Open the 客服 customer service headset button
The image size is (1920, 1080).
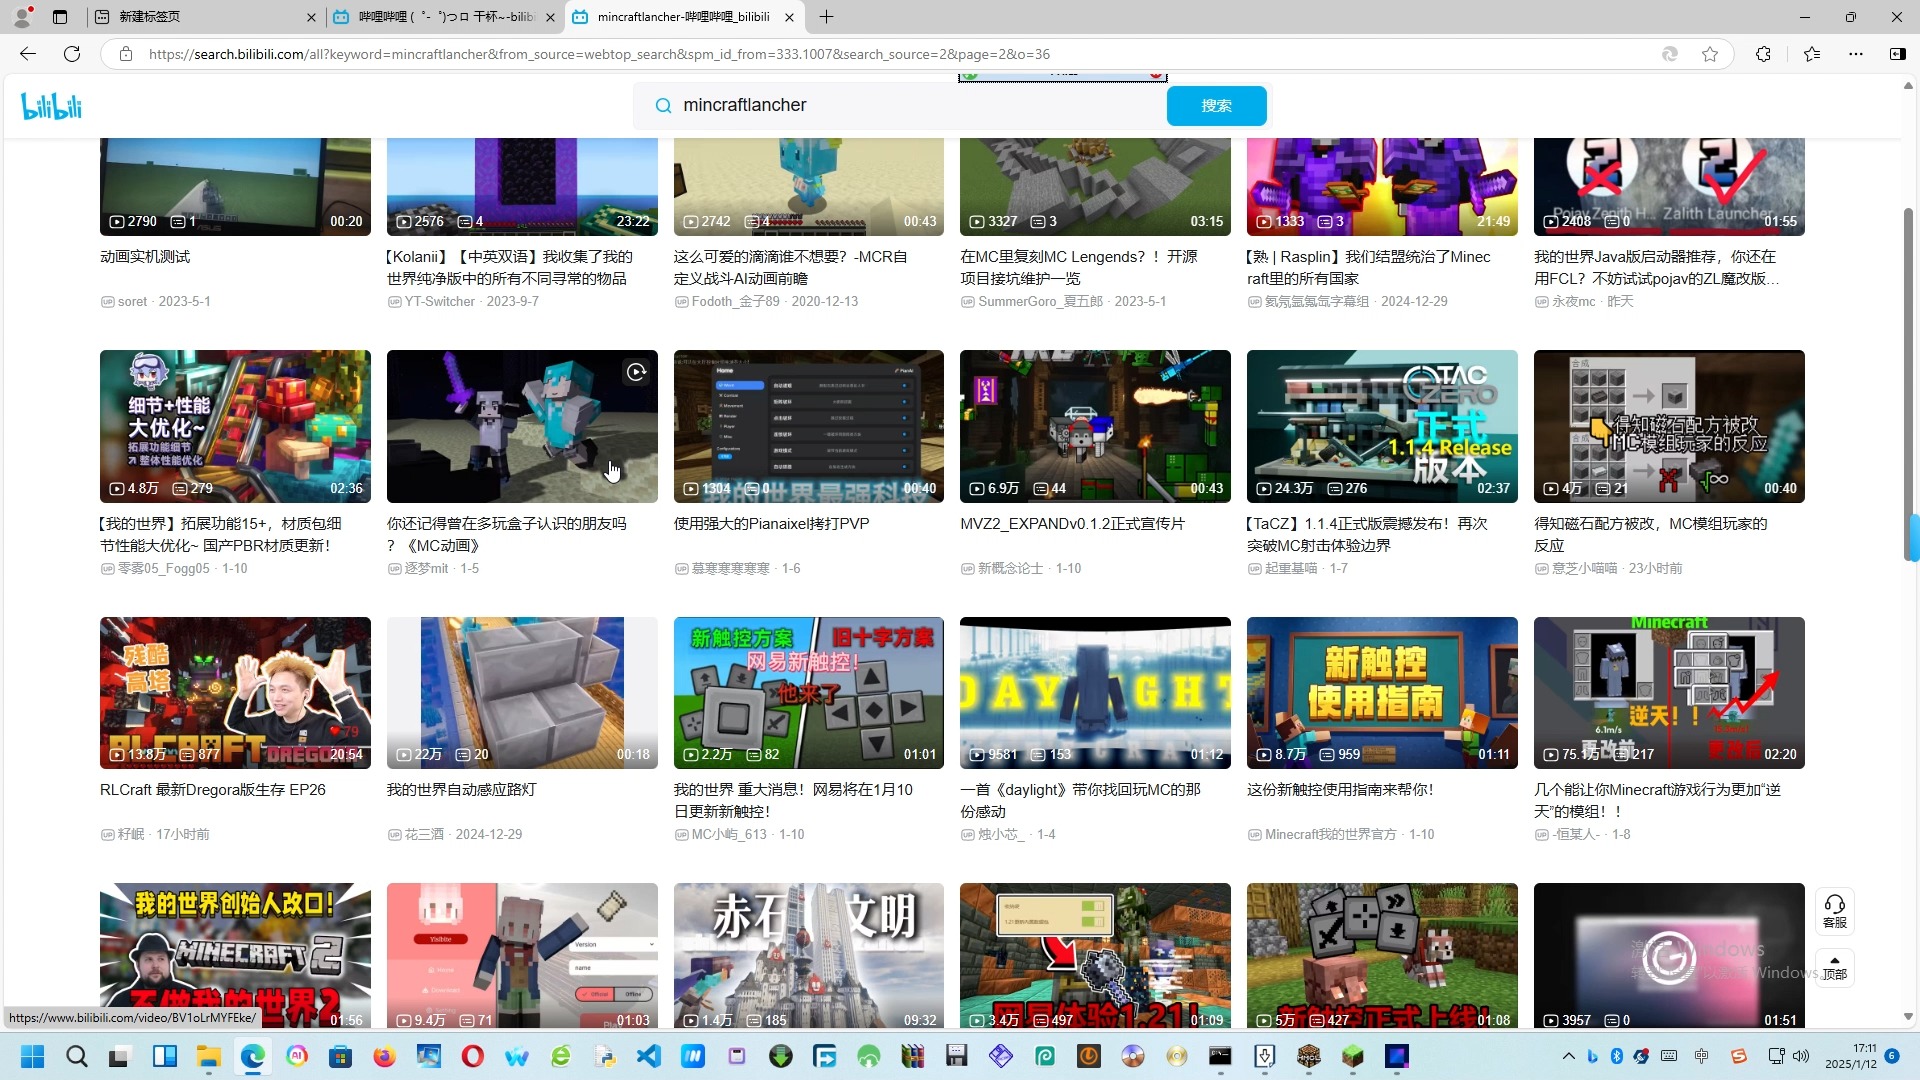[x=1835, y=912]
